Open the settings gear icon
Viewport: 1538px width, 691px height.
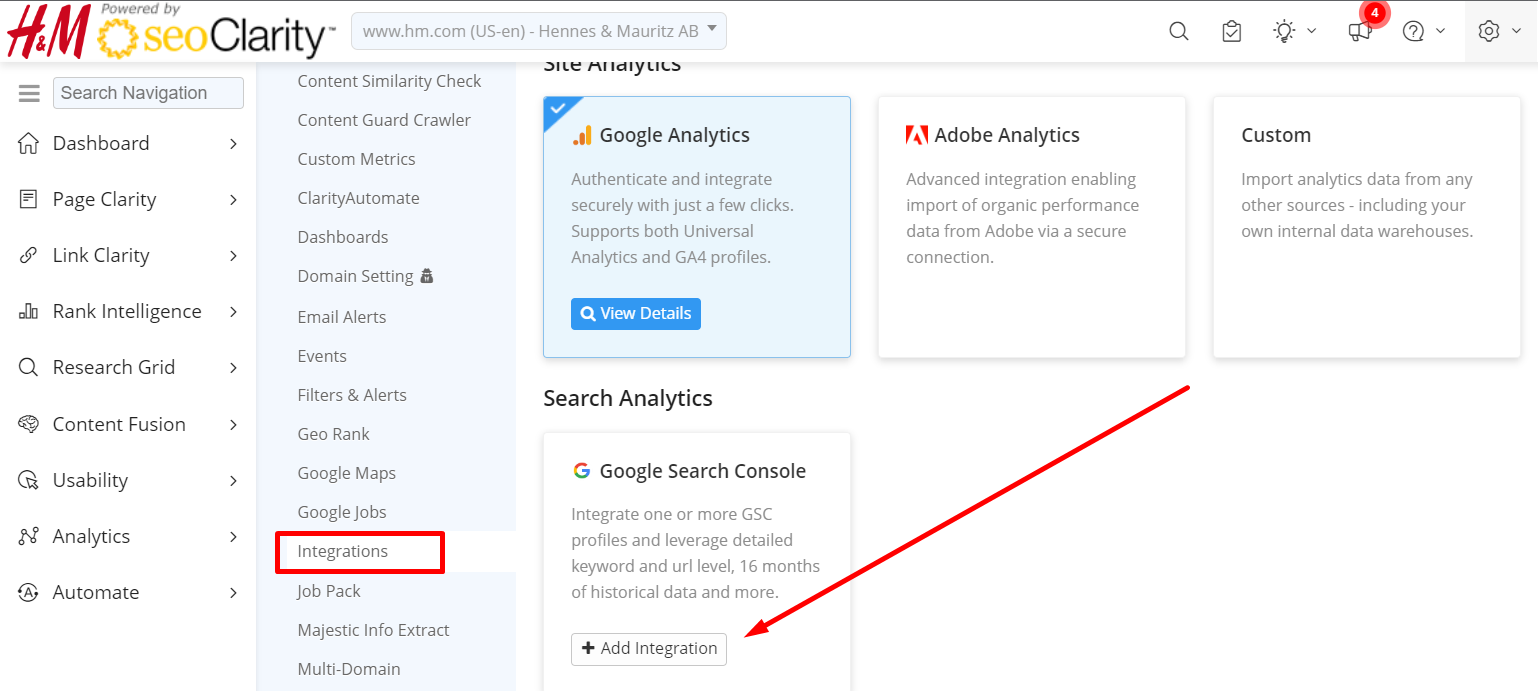(x=1489, y=31)
